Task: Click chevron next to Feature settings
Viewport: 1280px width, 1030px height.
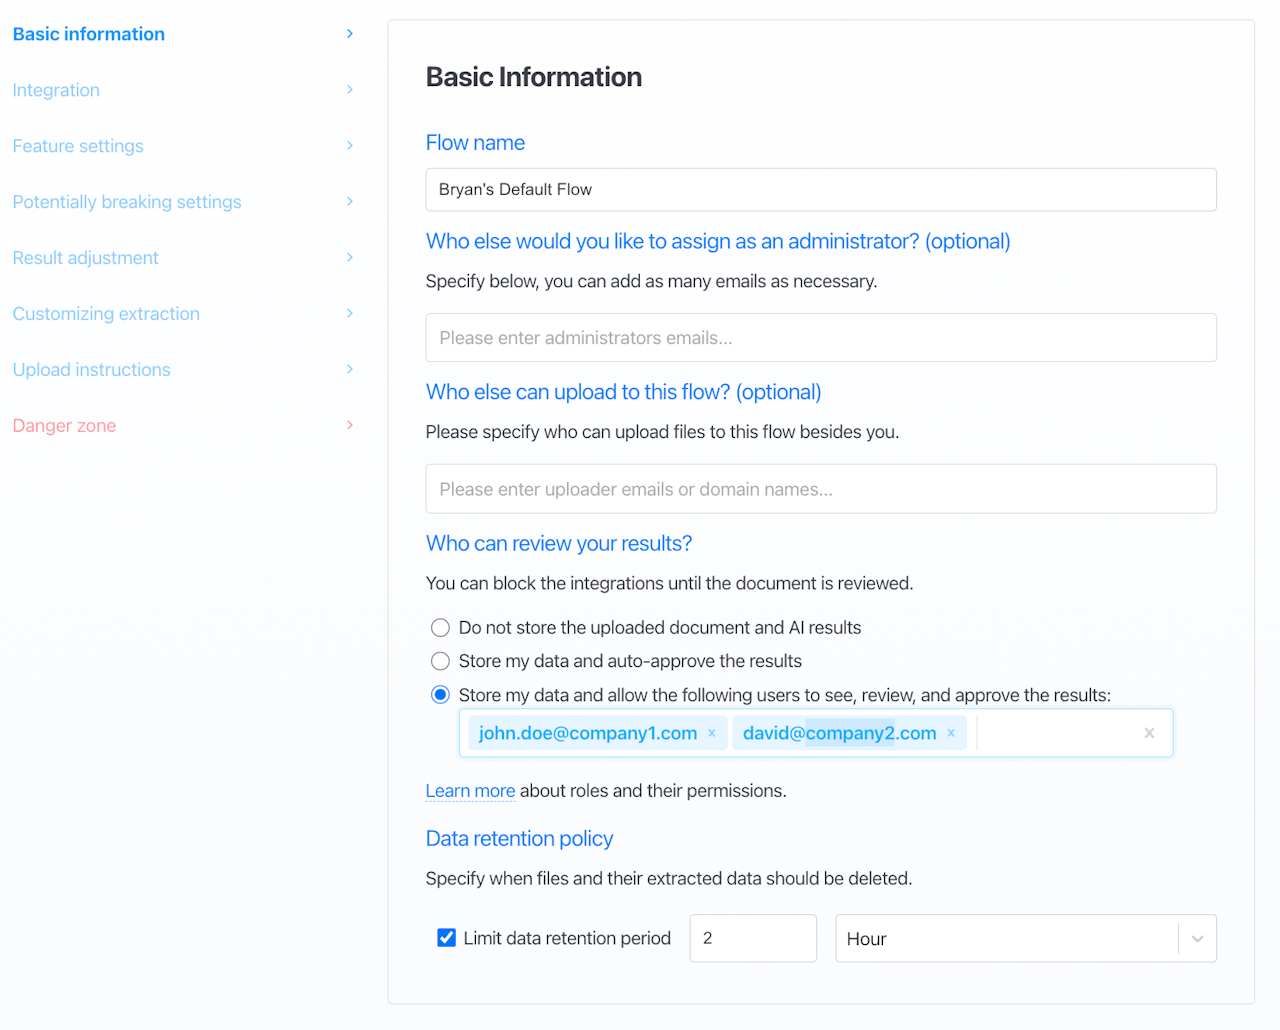Action: [x=350, y=146]
